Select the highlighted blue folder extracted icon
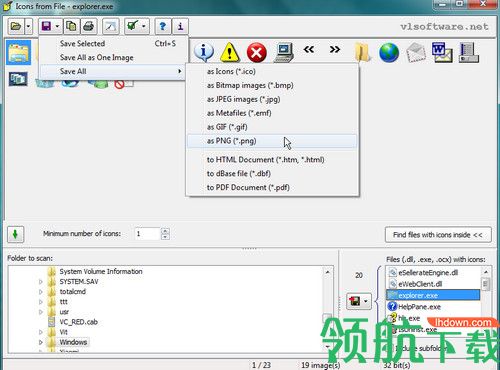This screenshot has height=370, width=500. pos(19,52)
